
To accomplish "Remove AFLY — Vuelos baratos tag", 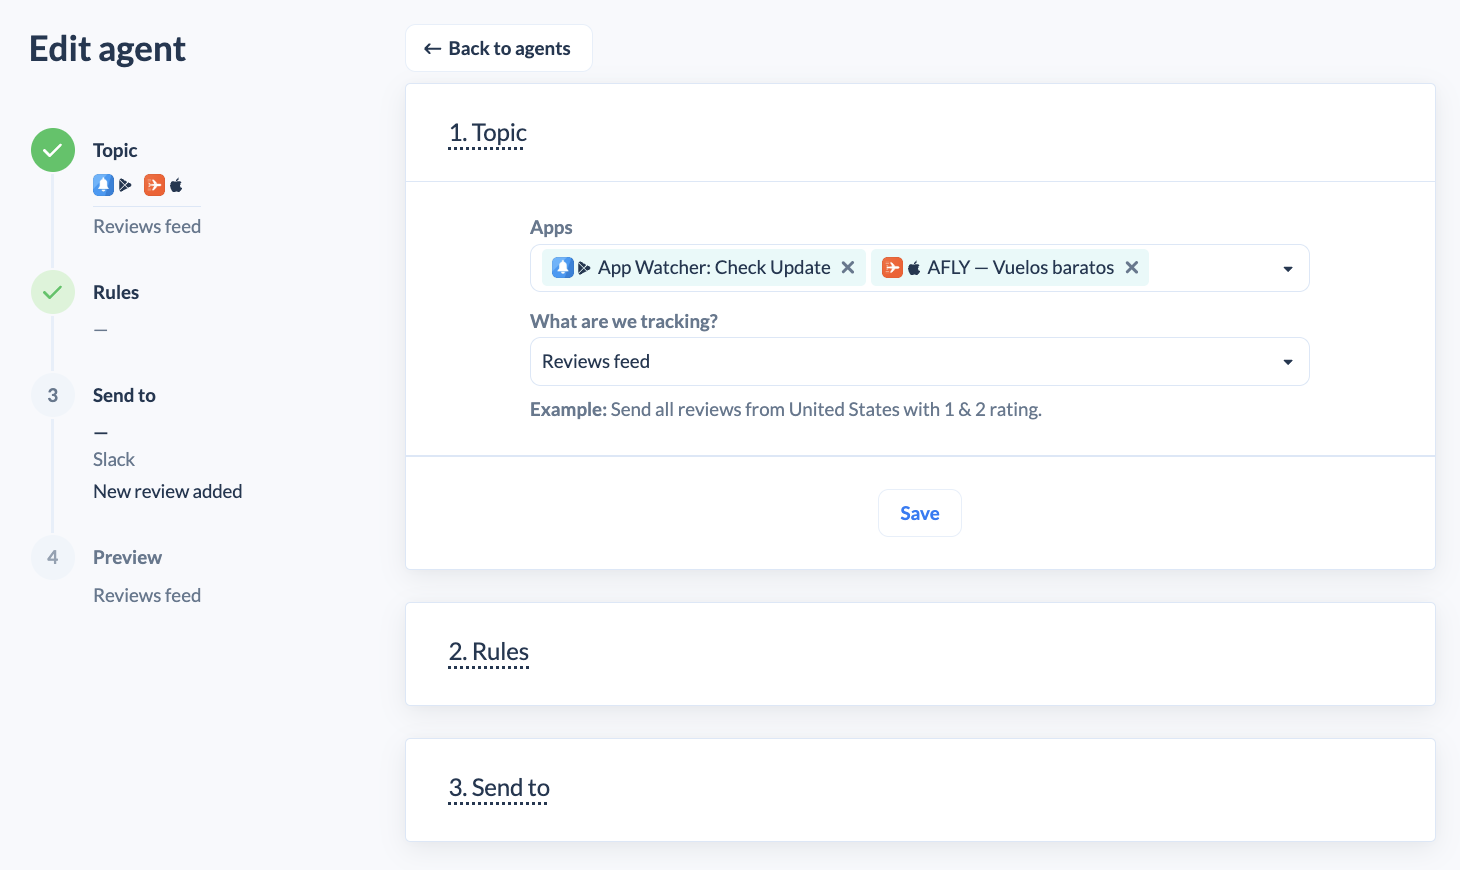I will (x=1132, y=267).
